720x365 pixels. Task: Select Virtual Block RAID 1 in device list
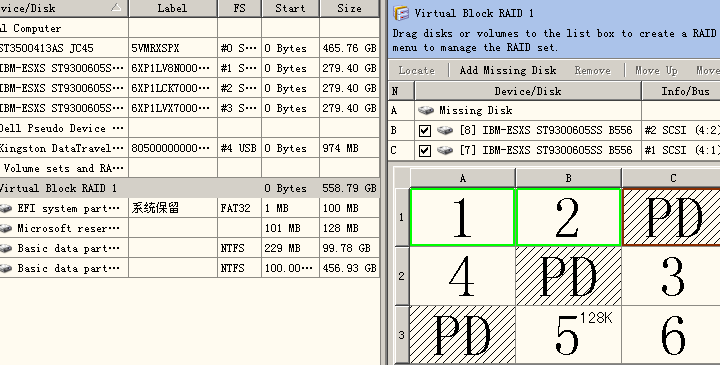coord(190,188)
